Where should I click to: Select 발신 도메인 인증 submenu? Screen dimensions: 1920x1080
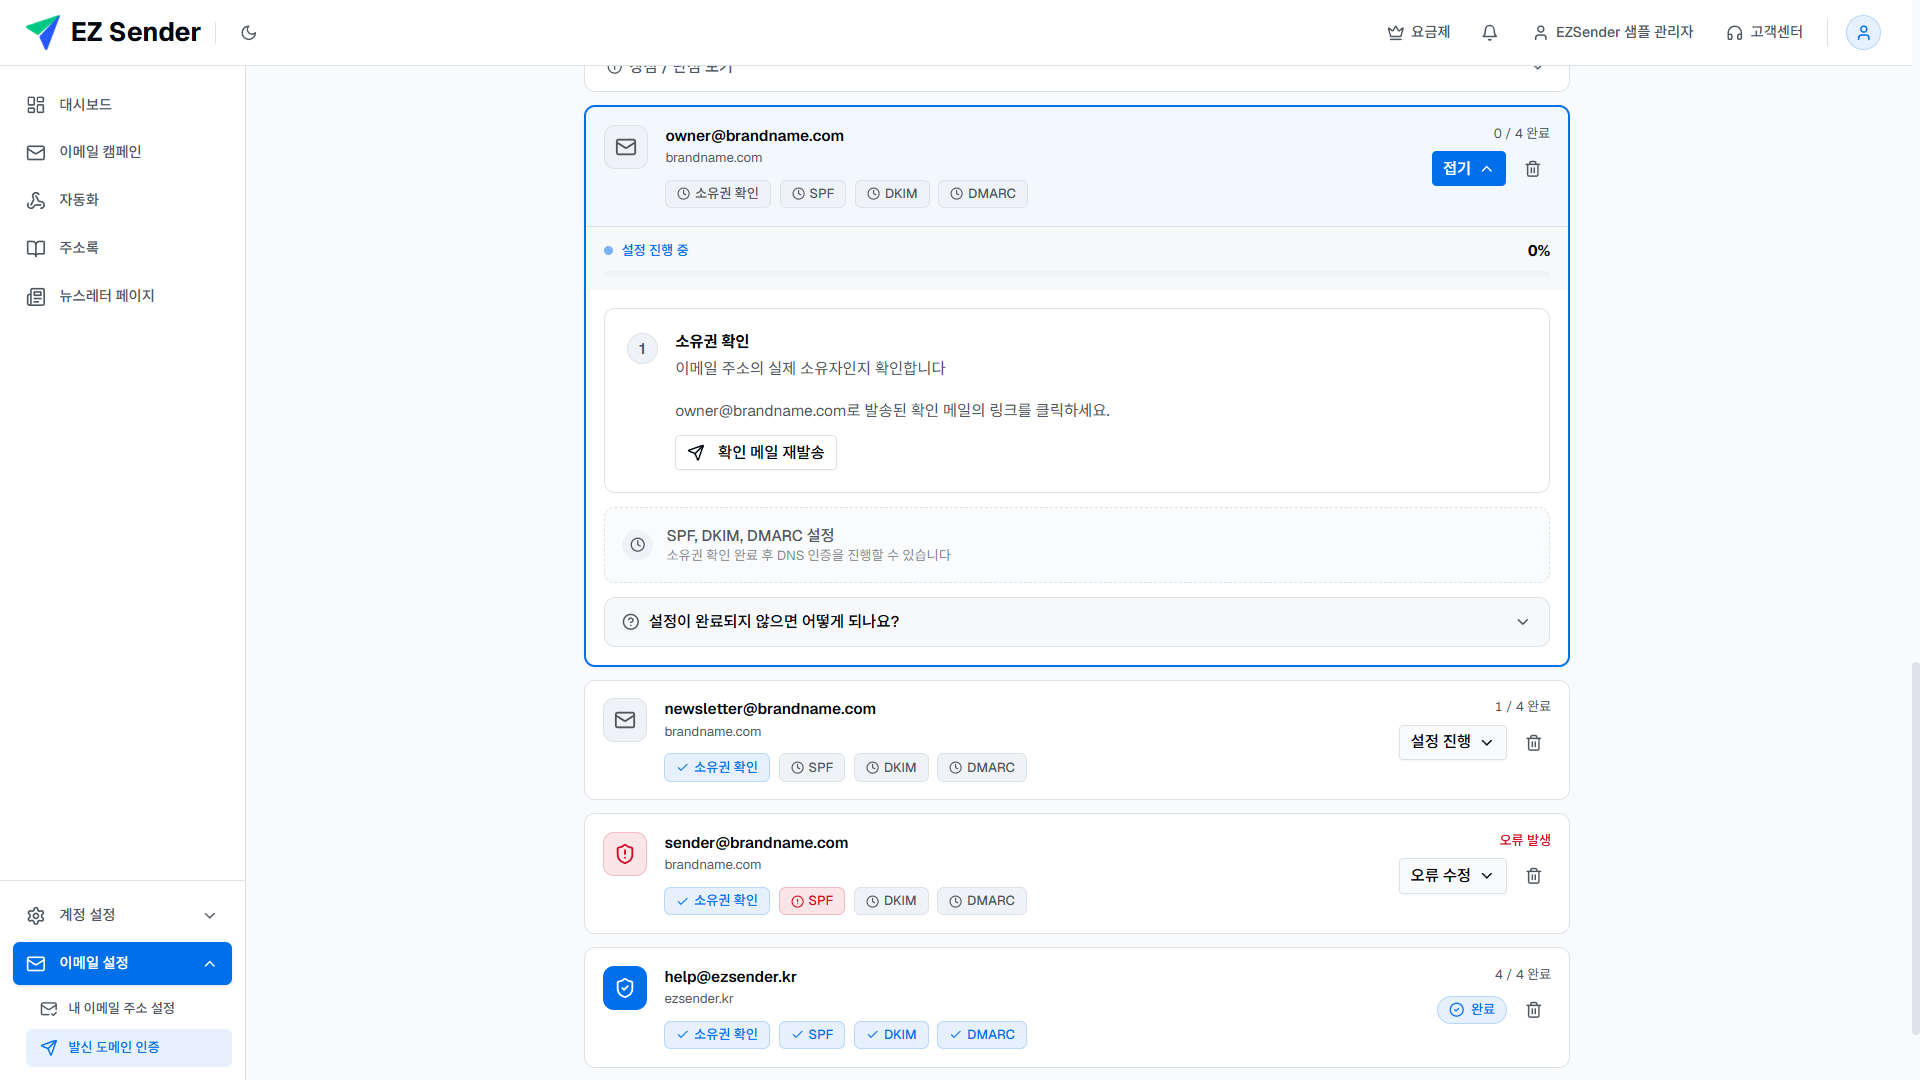128,1047
